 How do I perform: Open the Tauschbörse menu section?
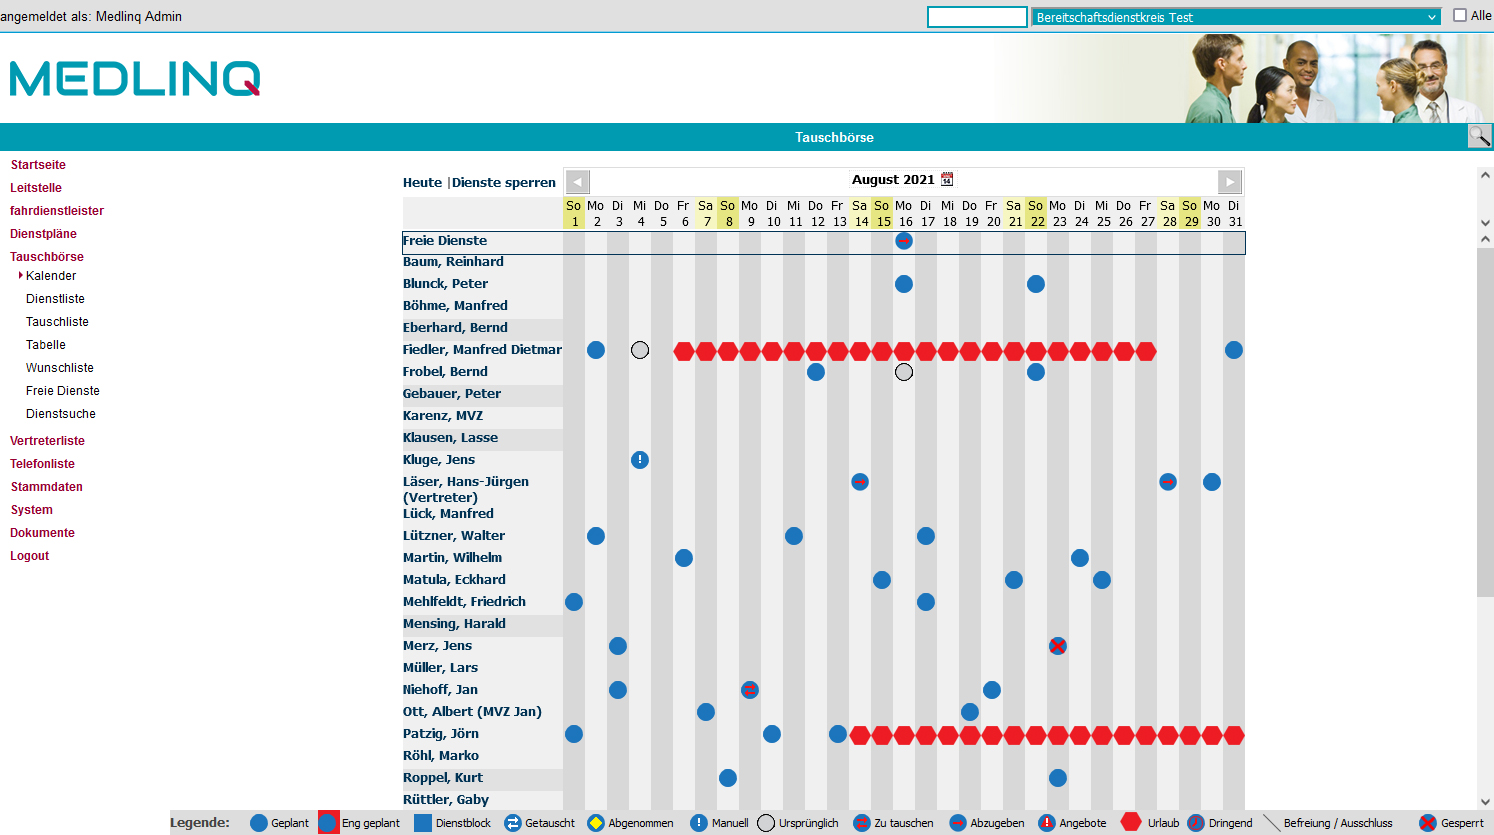47,257
